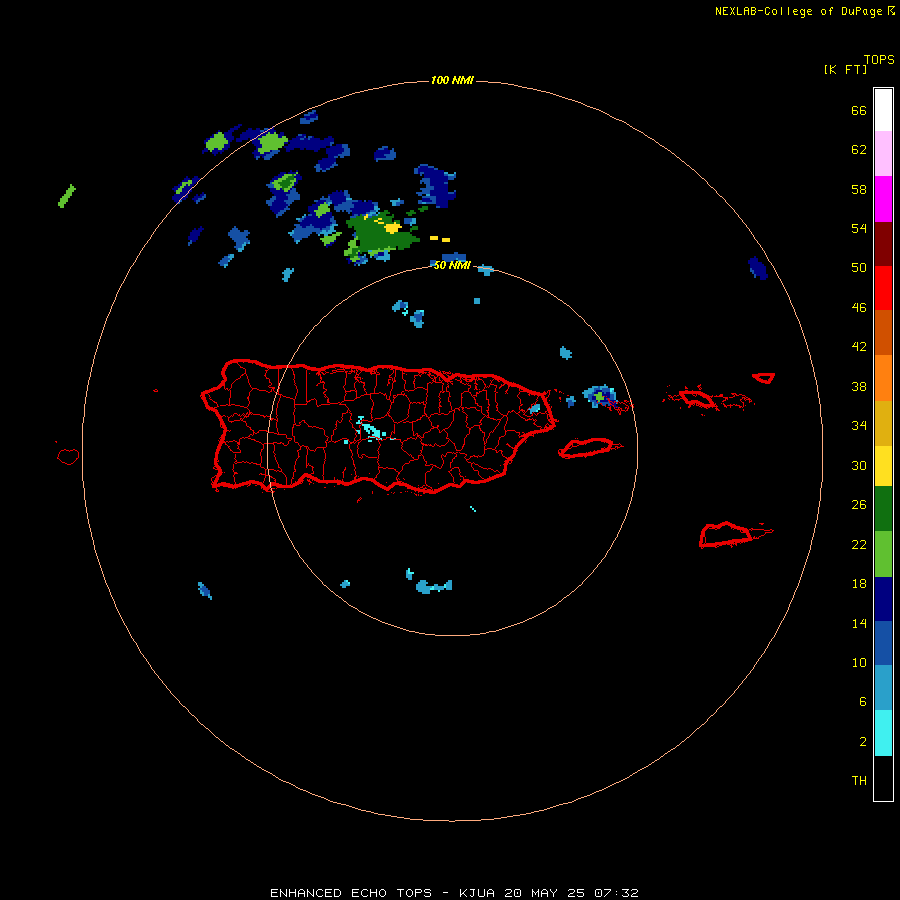This screenshot has height=900, width=900.
Task: Click the 30 legend value
Action: (859, 465)
